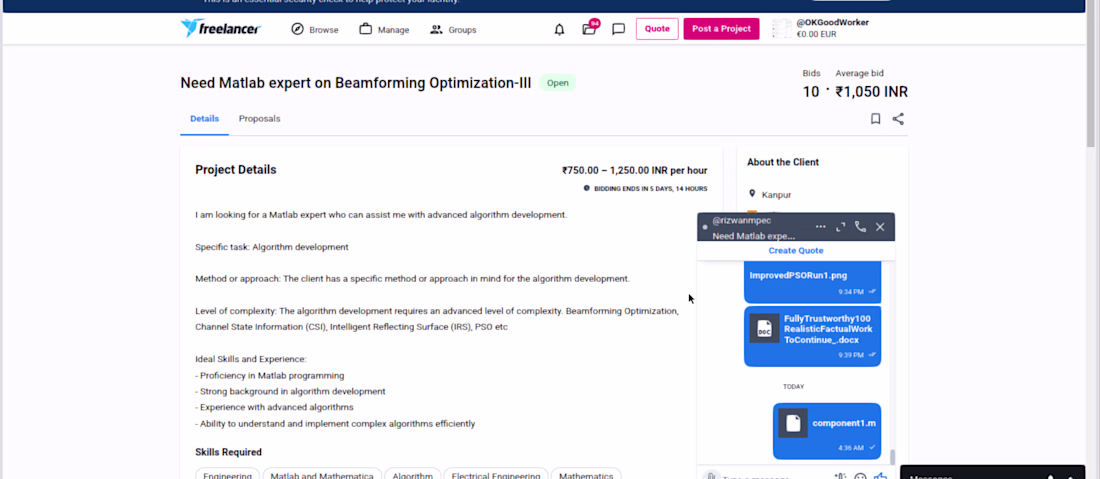Screen dimensions: 1100x479
Task: Click the Algorithm skill tag
Action: [412, 476]
